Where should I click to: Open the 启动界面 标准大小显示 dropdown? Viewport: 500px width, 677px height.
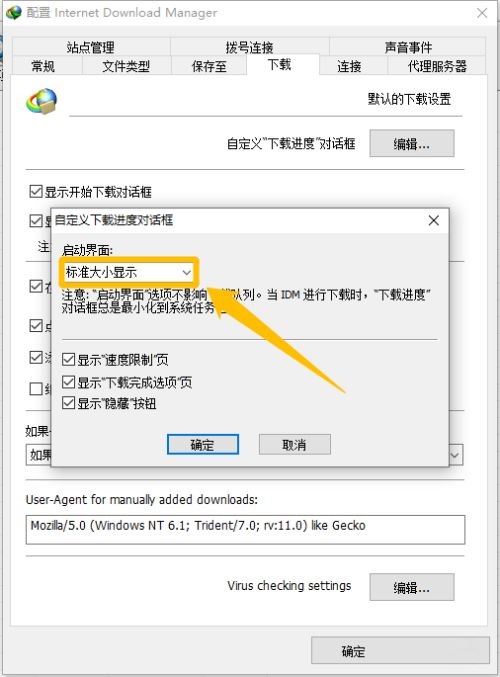point(128,272)
